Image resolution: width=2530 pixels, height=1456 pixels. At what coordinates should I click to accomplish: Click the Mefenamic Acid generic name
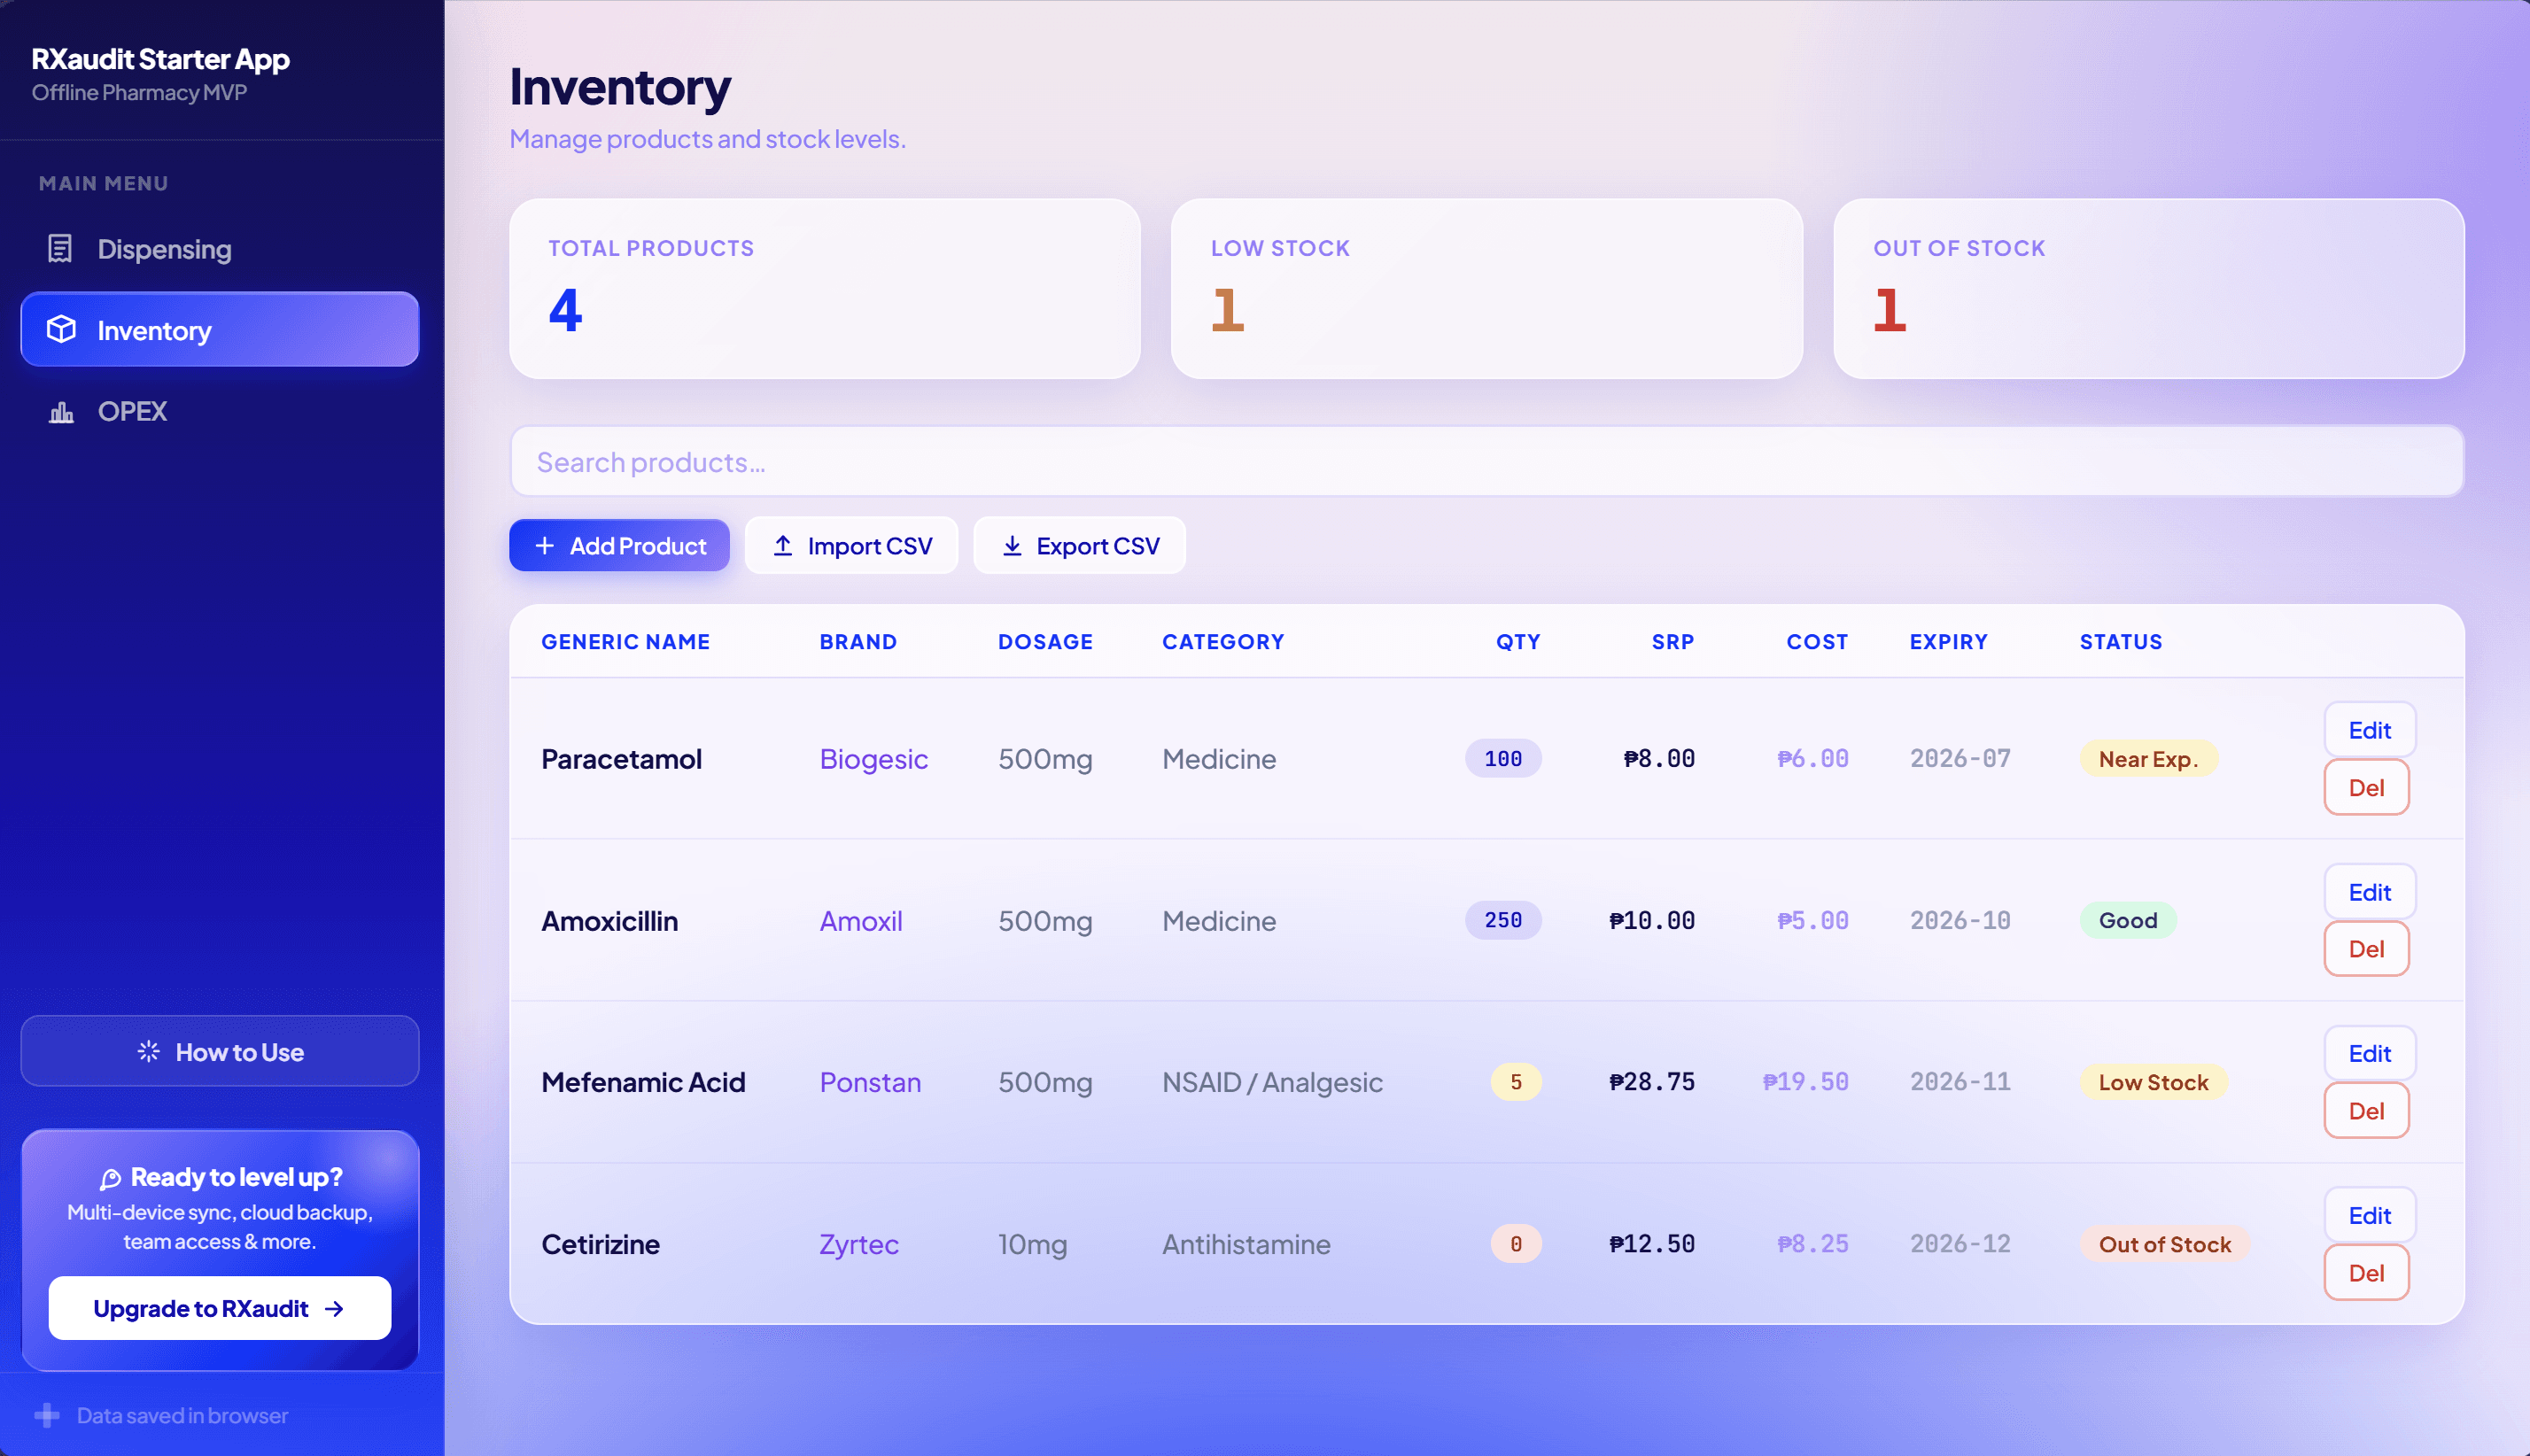pyautogui.click(x=643, y=1082)
